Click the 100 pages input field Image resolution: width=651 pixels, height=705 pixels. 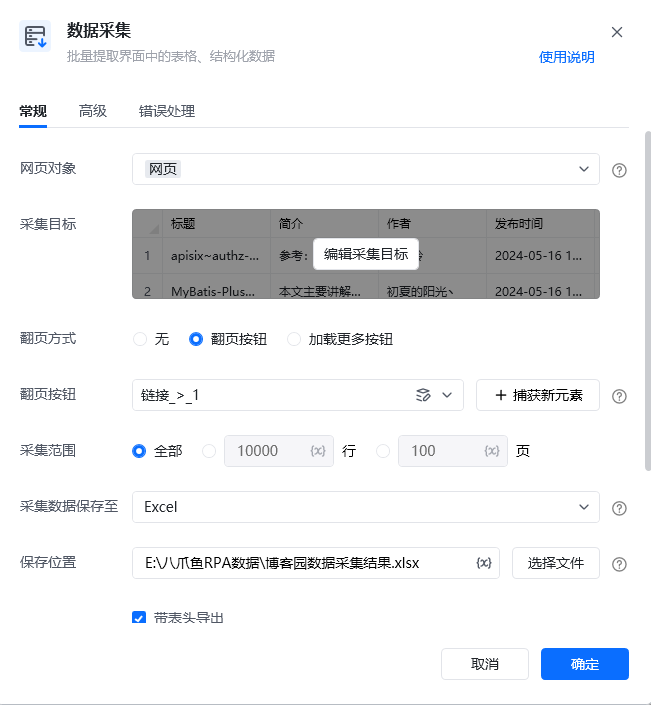tap(453, 451)
